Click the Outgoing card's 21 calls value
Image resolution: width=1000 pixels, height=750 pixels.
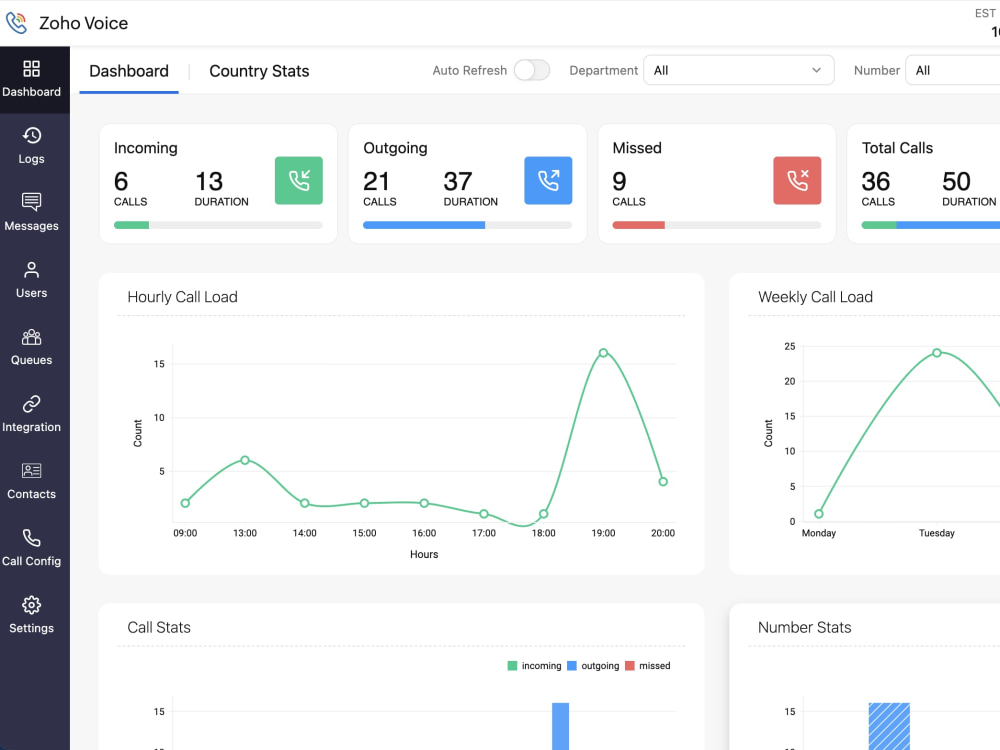pyautogui.click(x=376, y=182)
